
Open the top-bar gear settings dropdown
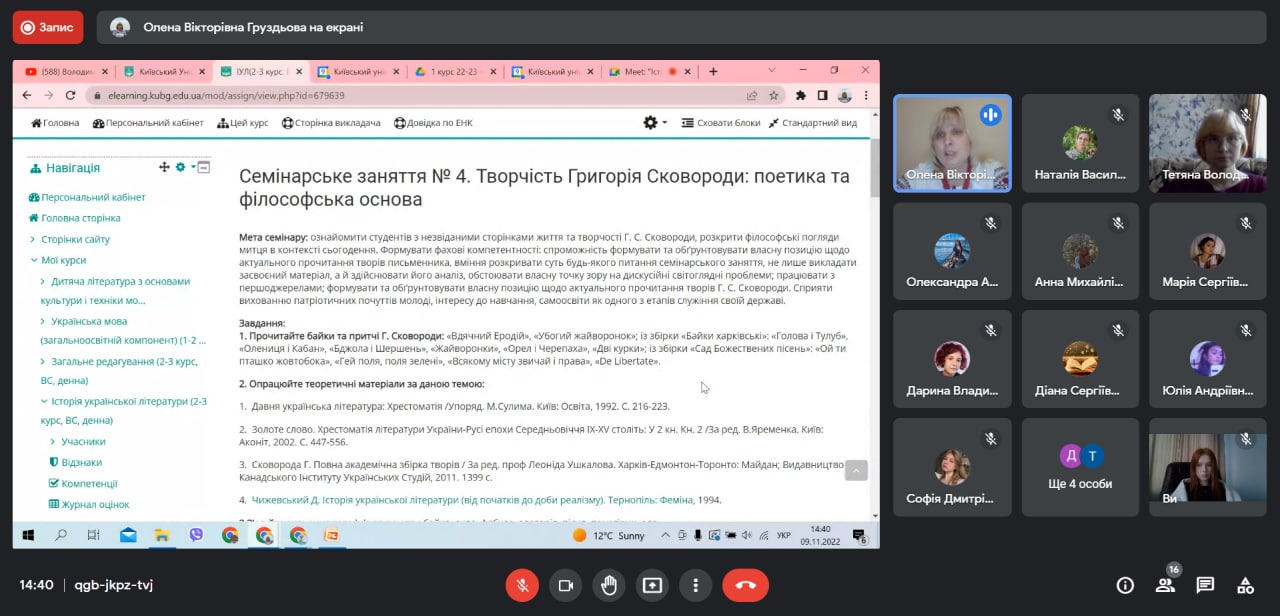[655, 123]
